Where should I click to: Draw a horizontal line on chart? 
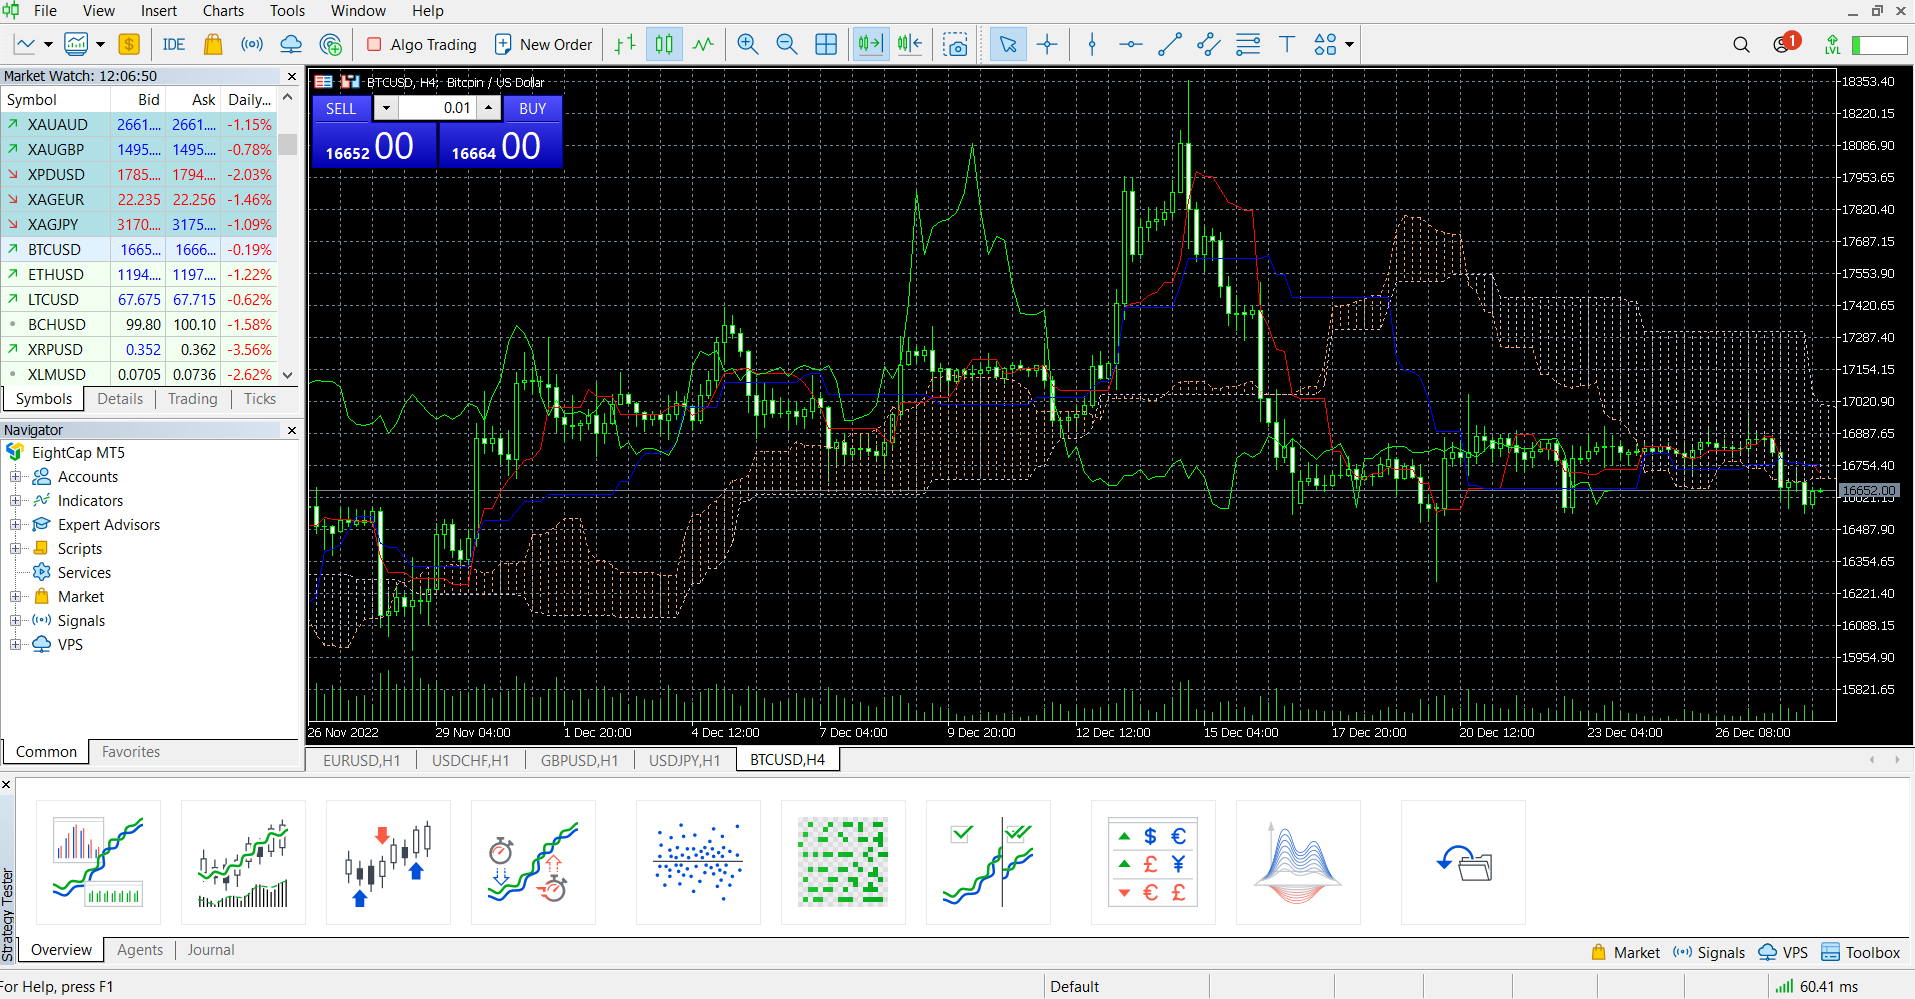(x=1131, y=44)
